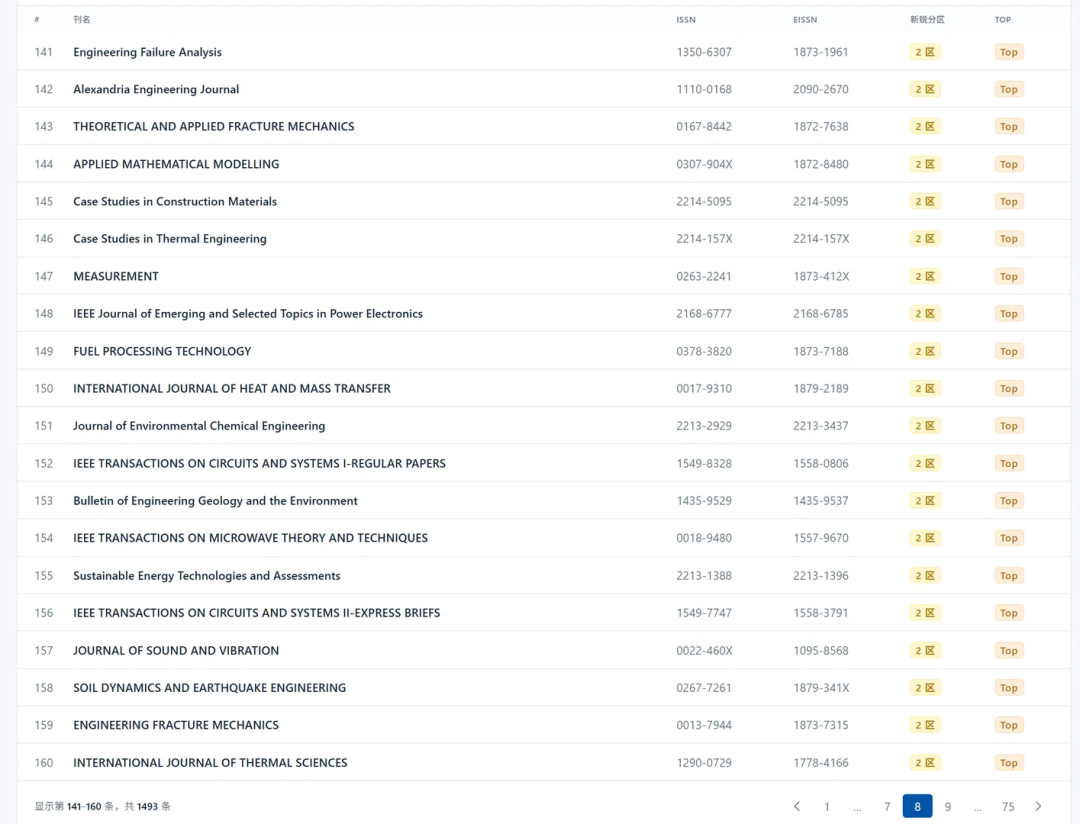Open Sustainable Energy Technologies and Assessments
This screenshot has height=824, width=1080.
pos(207,576)
